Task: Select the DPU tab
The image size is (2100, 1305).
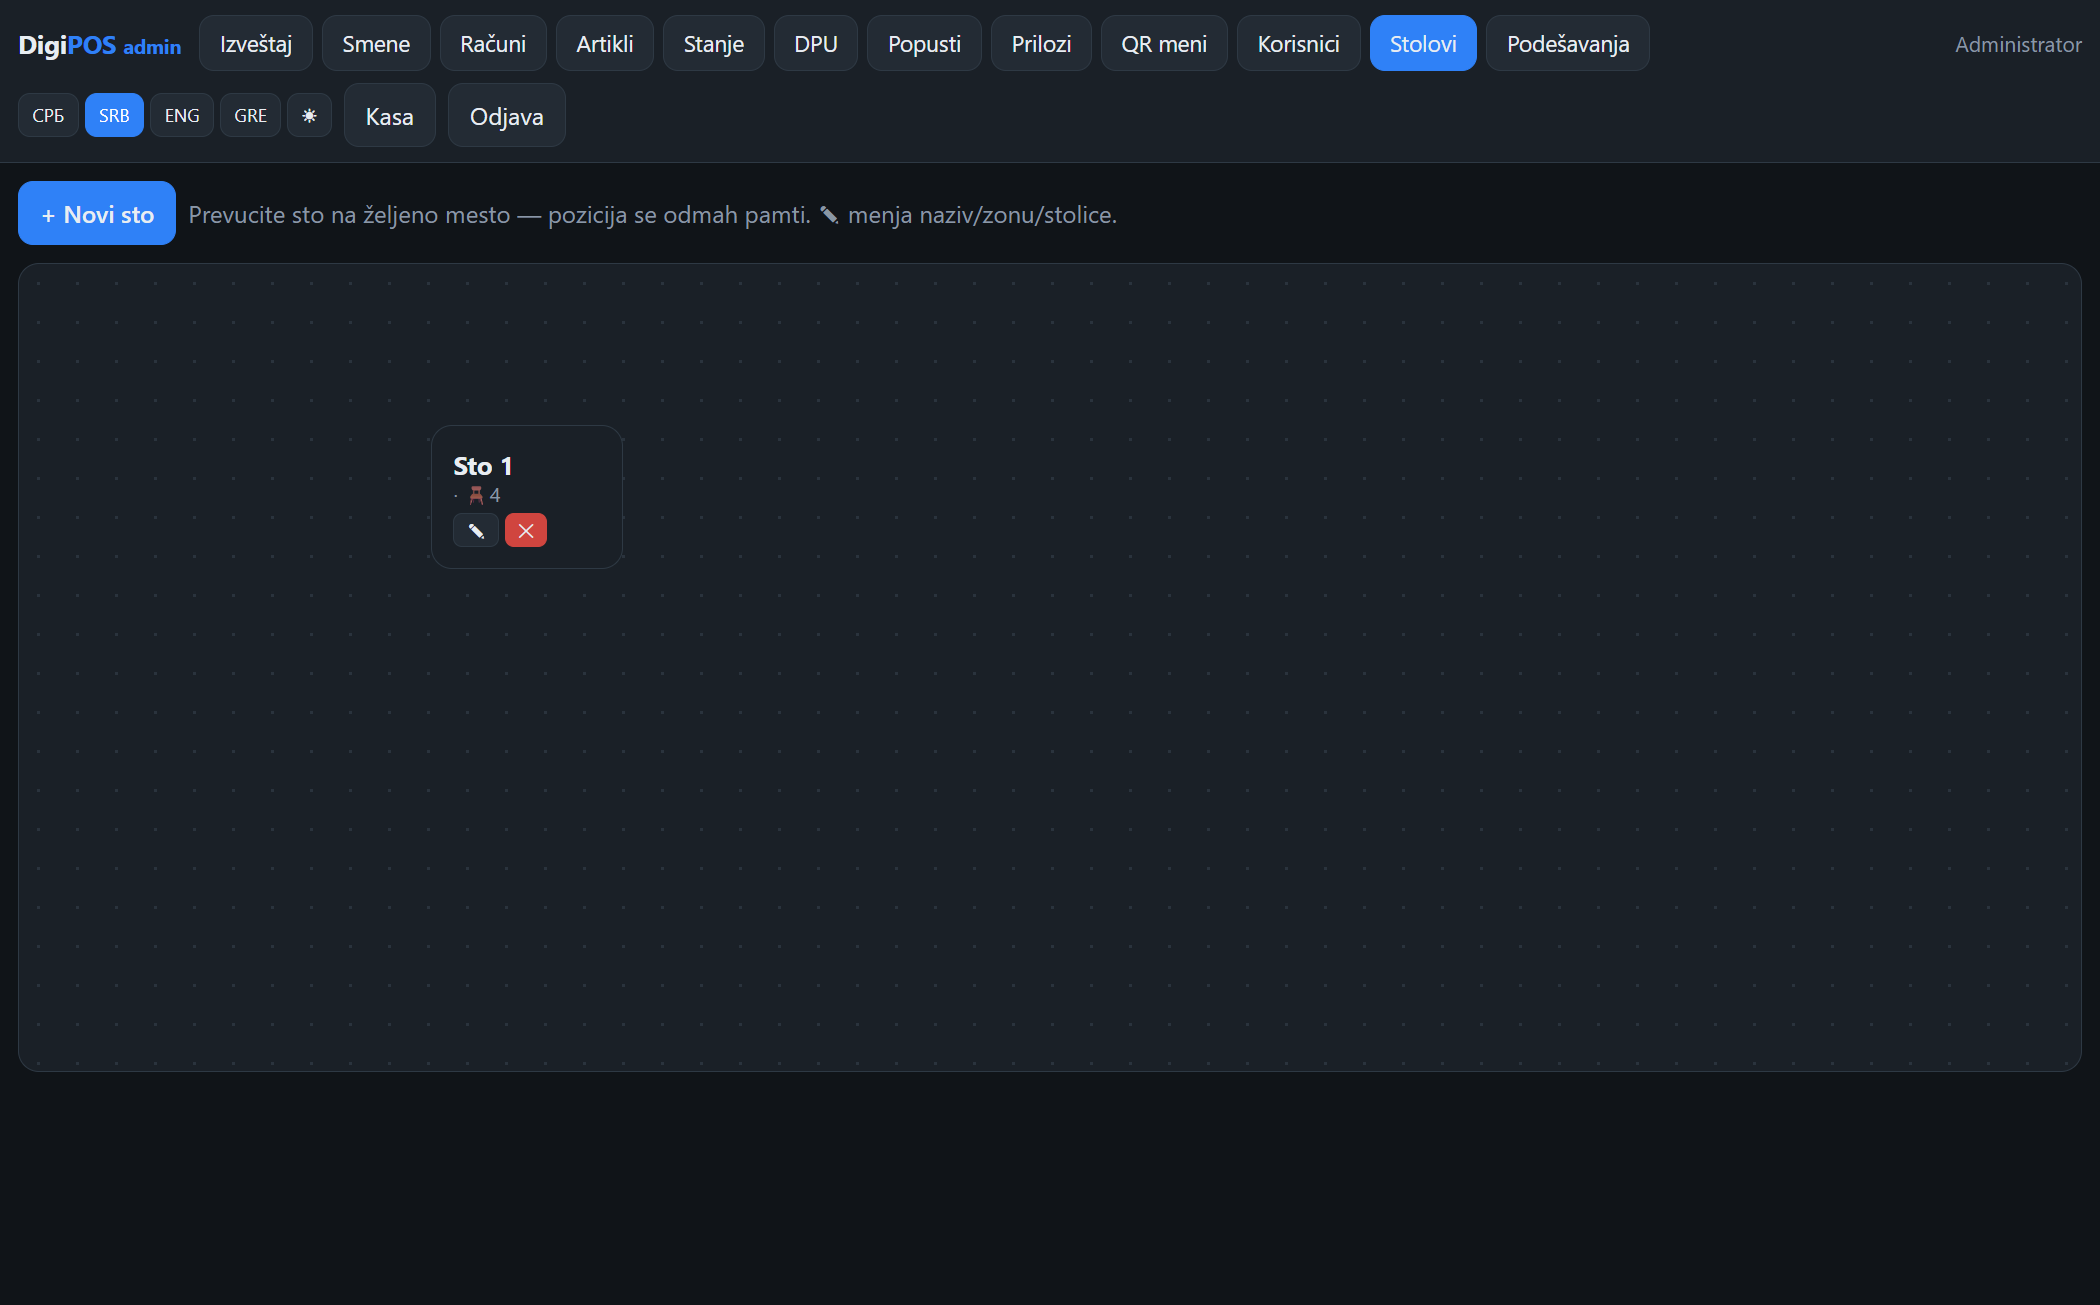Action: 816,43
